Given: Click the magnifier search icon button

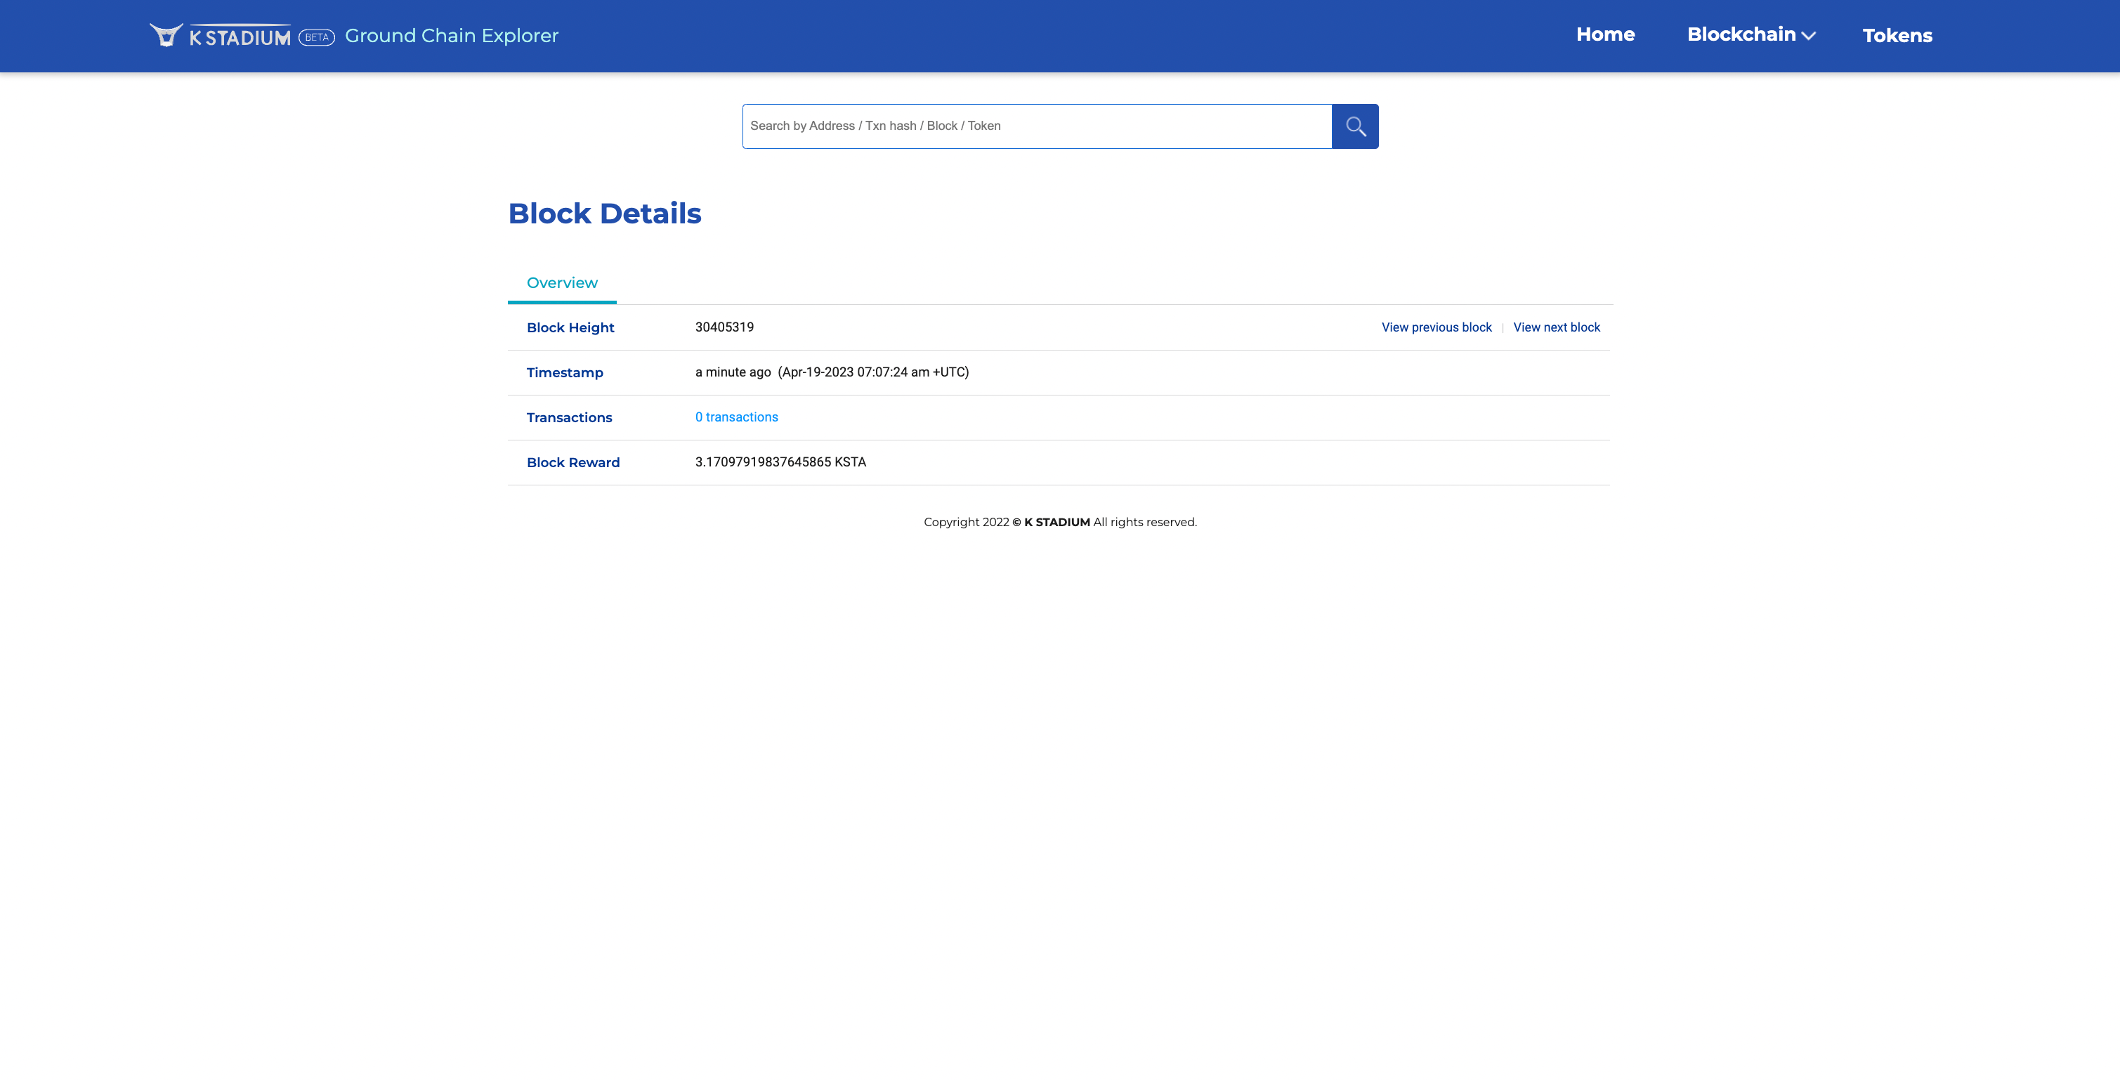Looking at the screenshot, I should pyautogui.click(x=1355, y=126).
